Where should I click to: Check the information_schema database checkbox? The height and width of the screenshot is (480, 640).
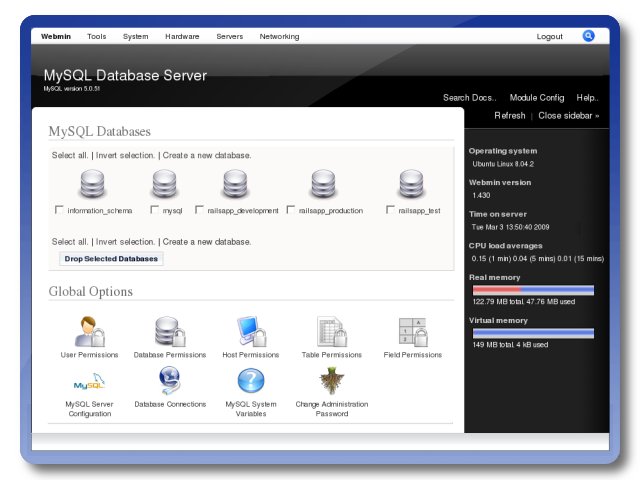(59, 210)
